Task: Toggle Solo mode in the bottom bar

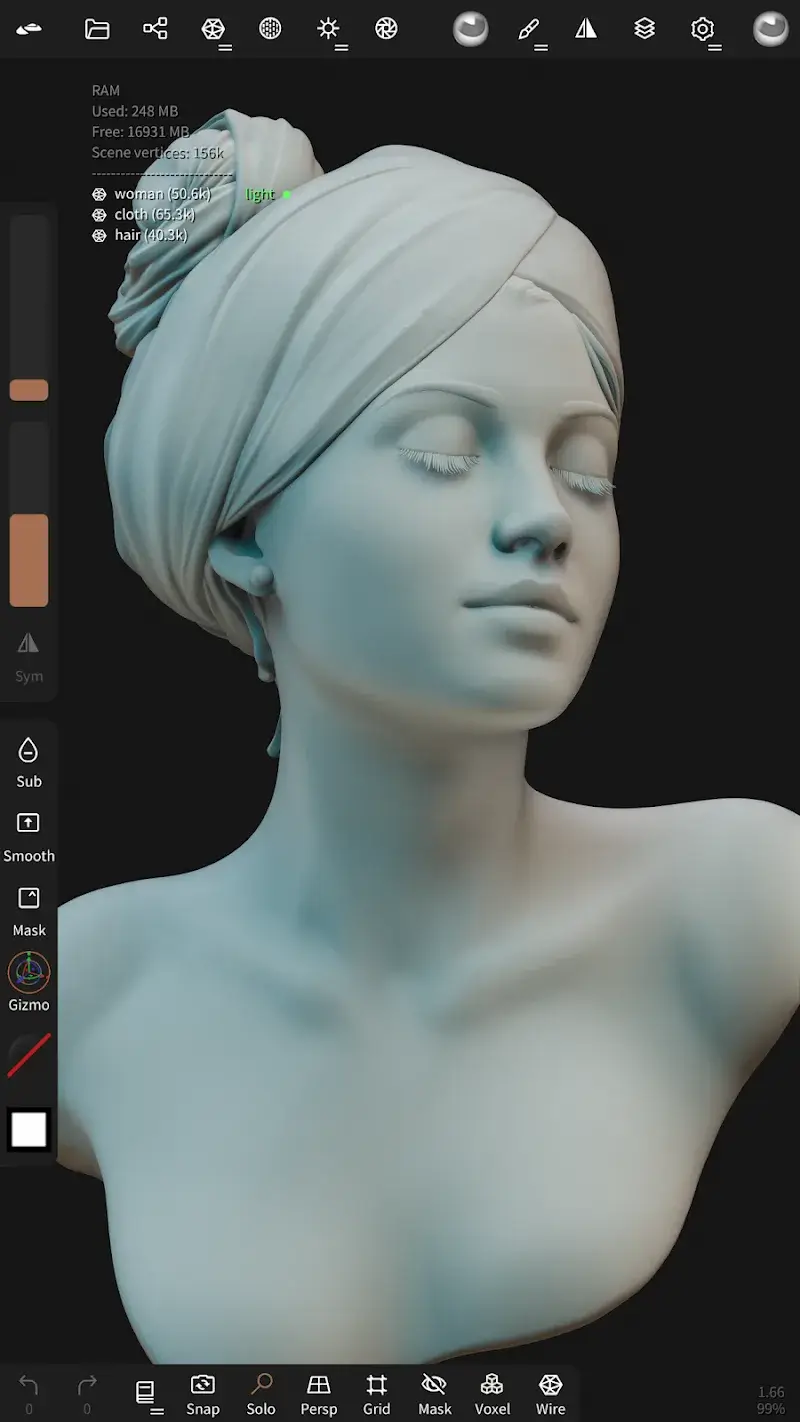Action: [260, 1393]
